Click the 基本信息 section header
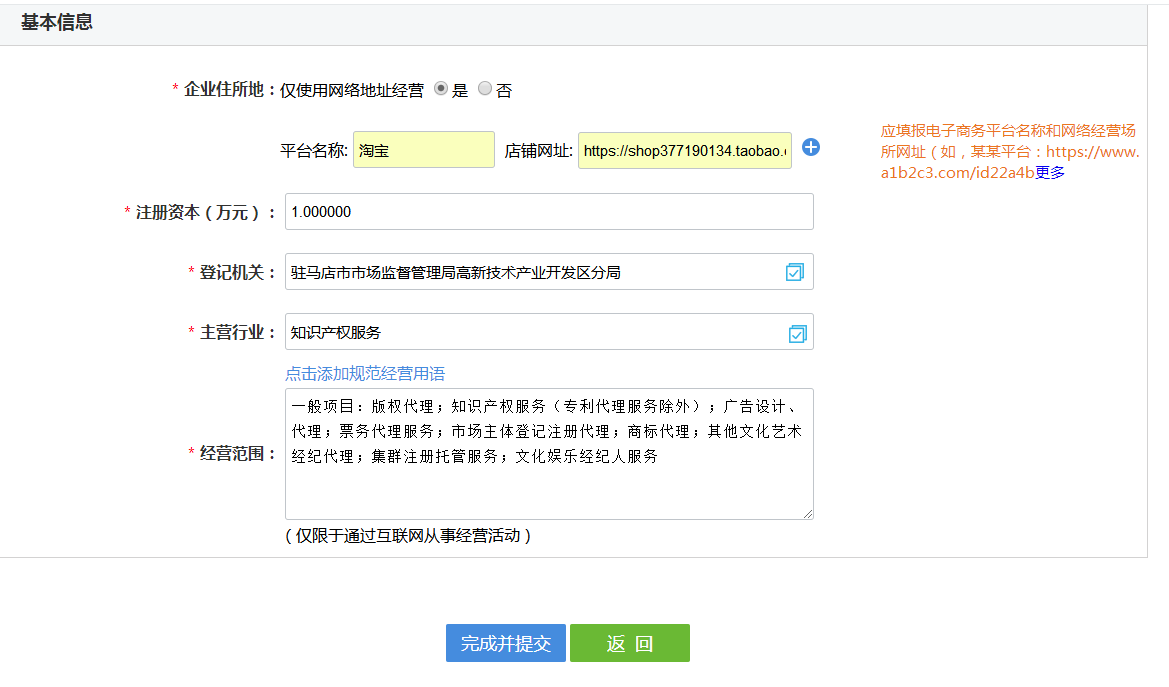Screen dimensions: 1169x687 [57, 22]
